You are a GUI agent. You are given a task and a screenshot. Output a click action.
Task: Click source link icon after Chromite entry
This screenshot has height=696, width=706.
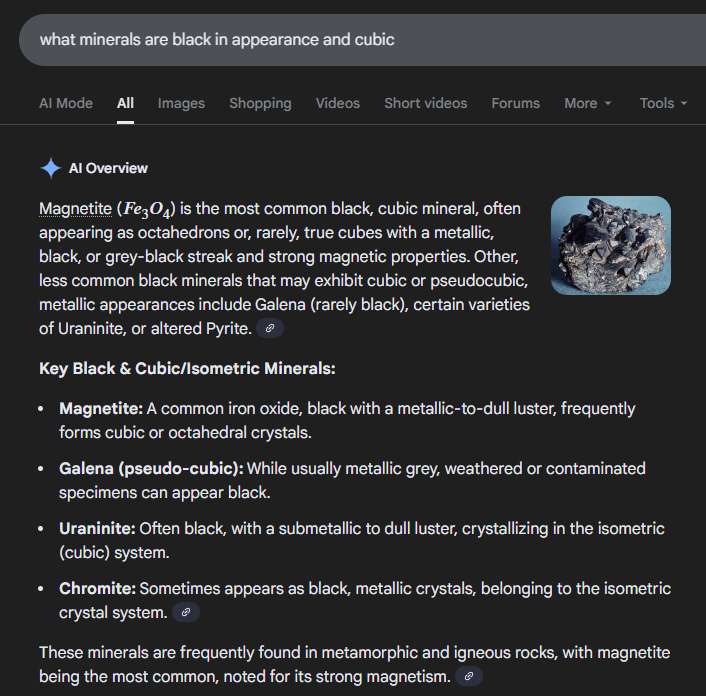(x=185, y=612)
